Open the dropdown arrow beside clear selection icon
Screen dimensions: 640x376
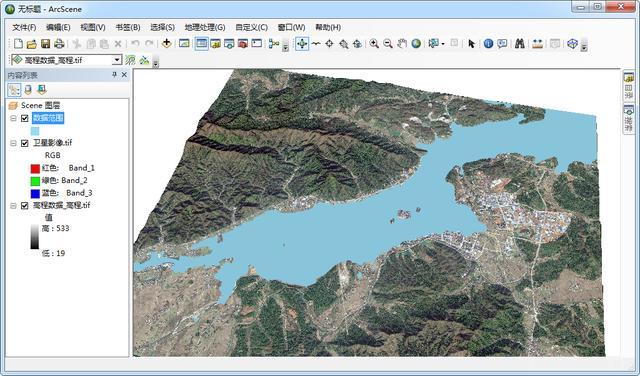(x=443, y=44)
